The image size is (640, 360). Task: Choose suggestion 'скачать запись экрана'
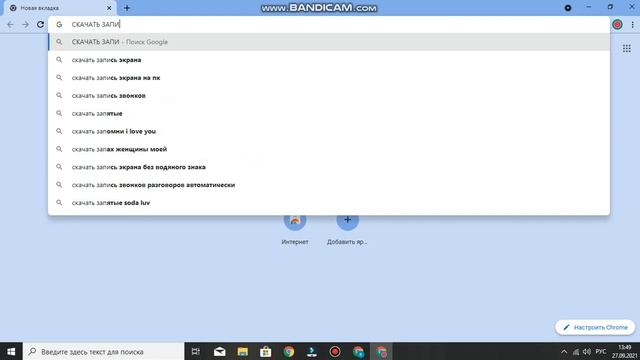pyautogui.click(x=329, y=60)
